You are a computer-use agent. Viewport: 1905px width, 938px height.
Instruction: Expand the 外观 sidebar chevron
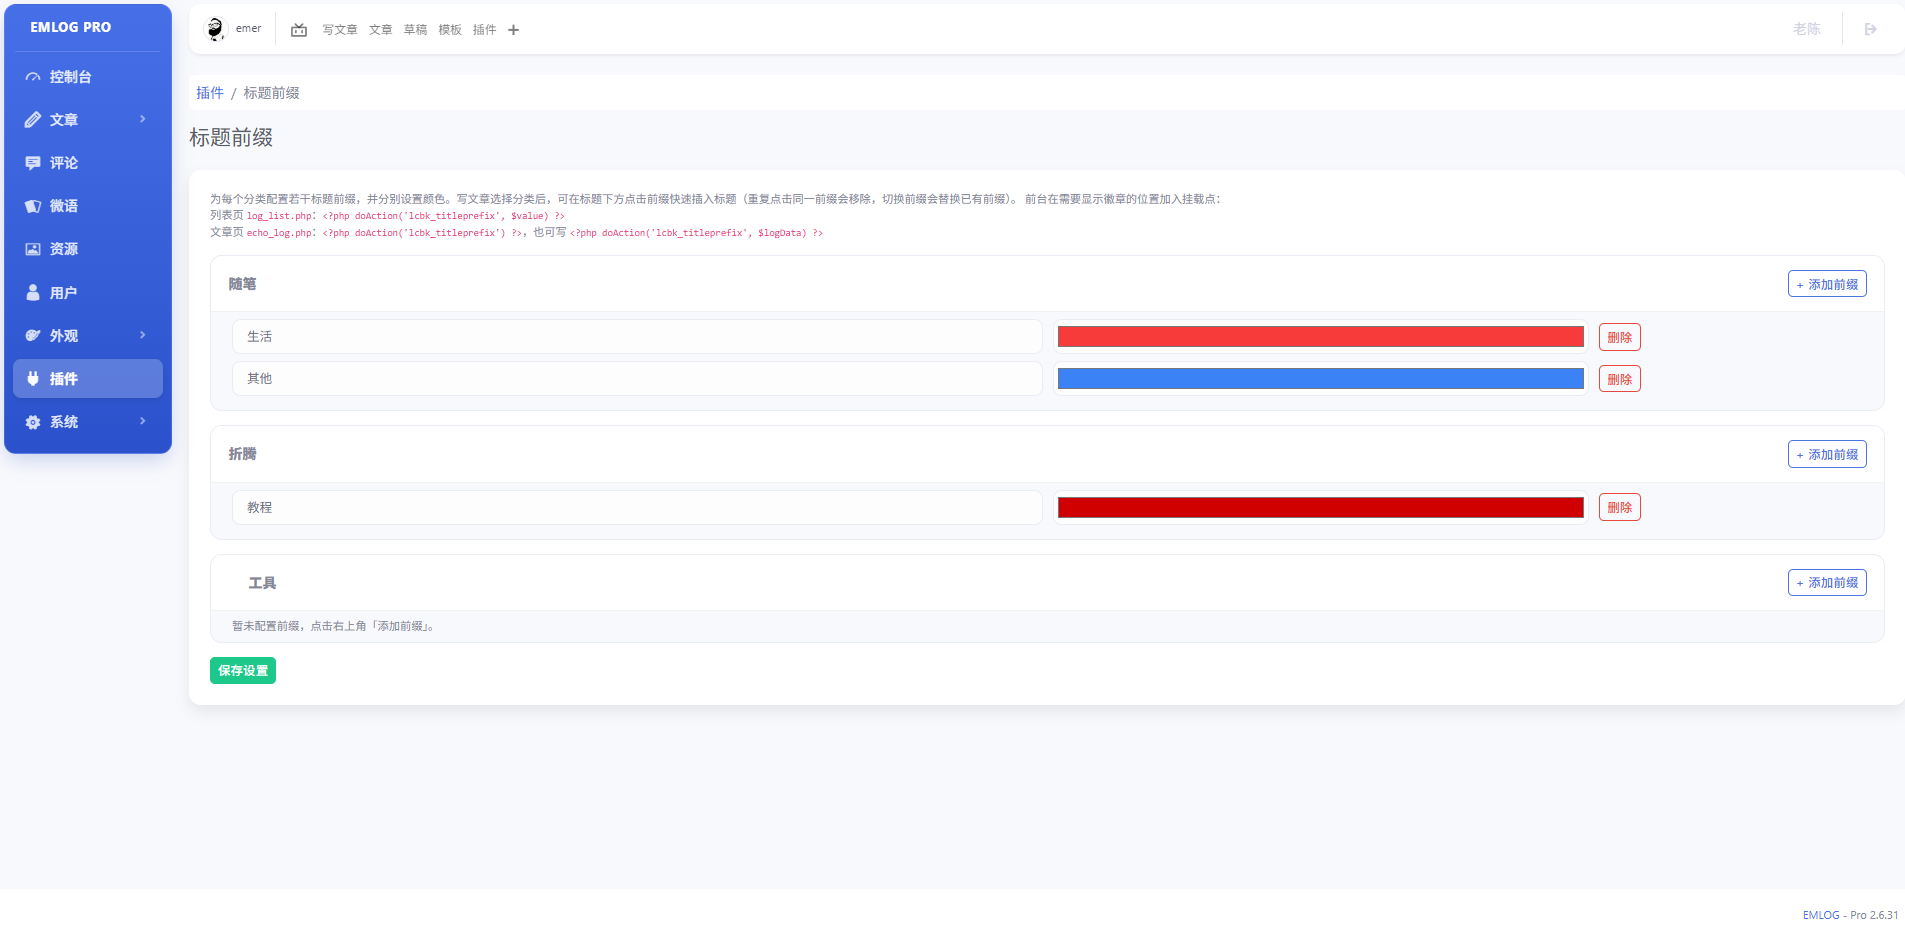pos(143,335)
